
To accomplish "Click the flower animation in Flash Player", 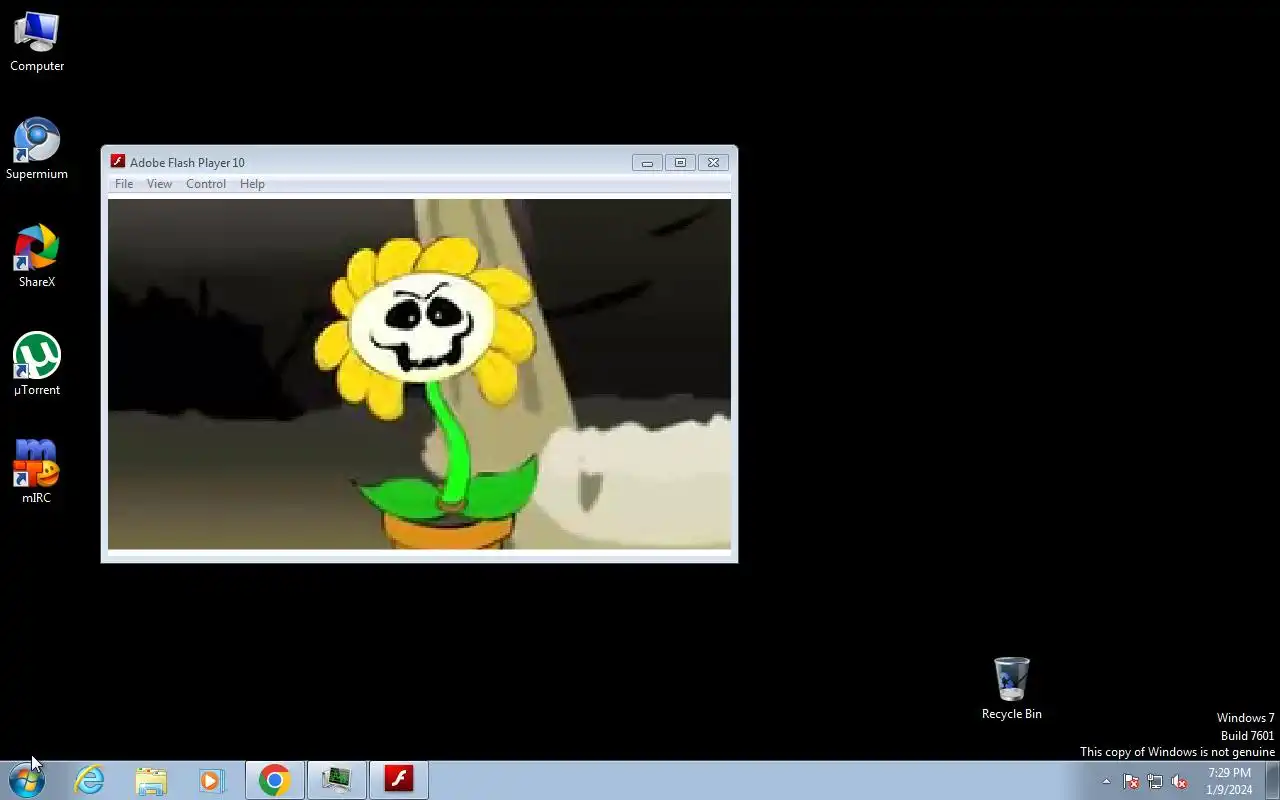I will 419,374.
